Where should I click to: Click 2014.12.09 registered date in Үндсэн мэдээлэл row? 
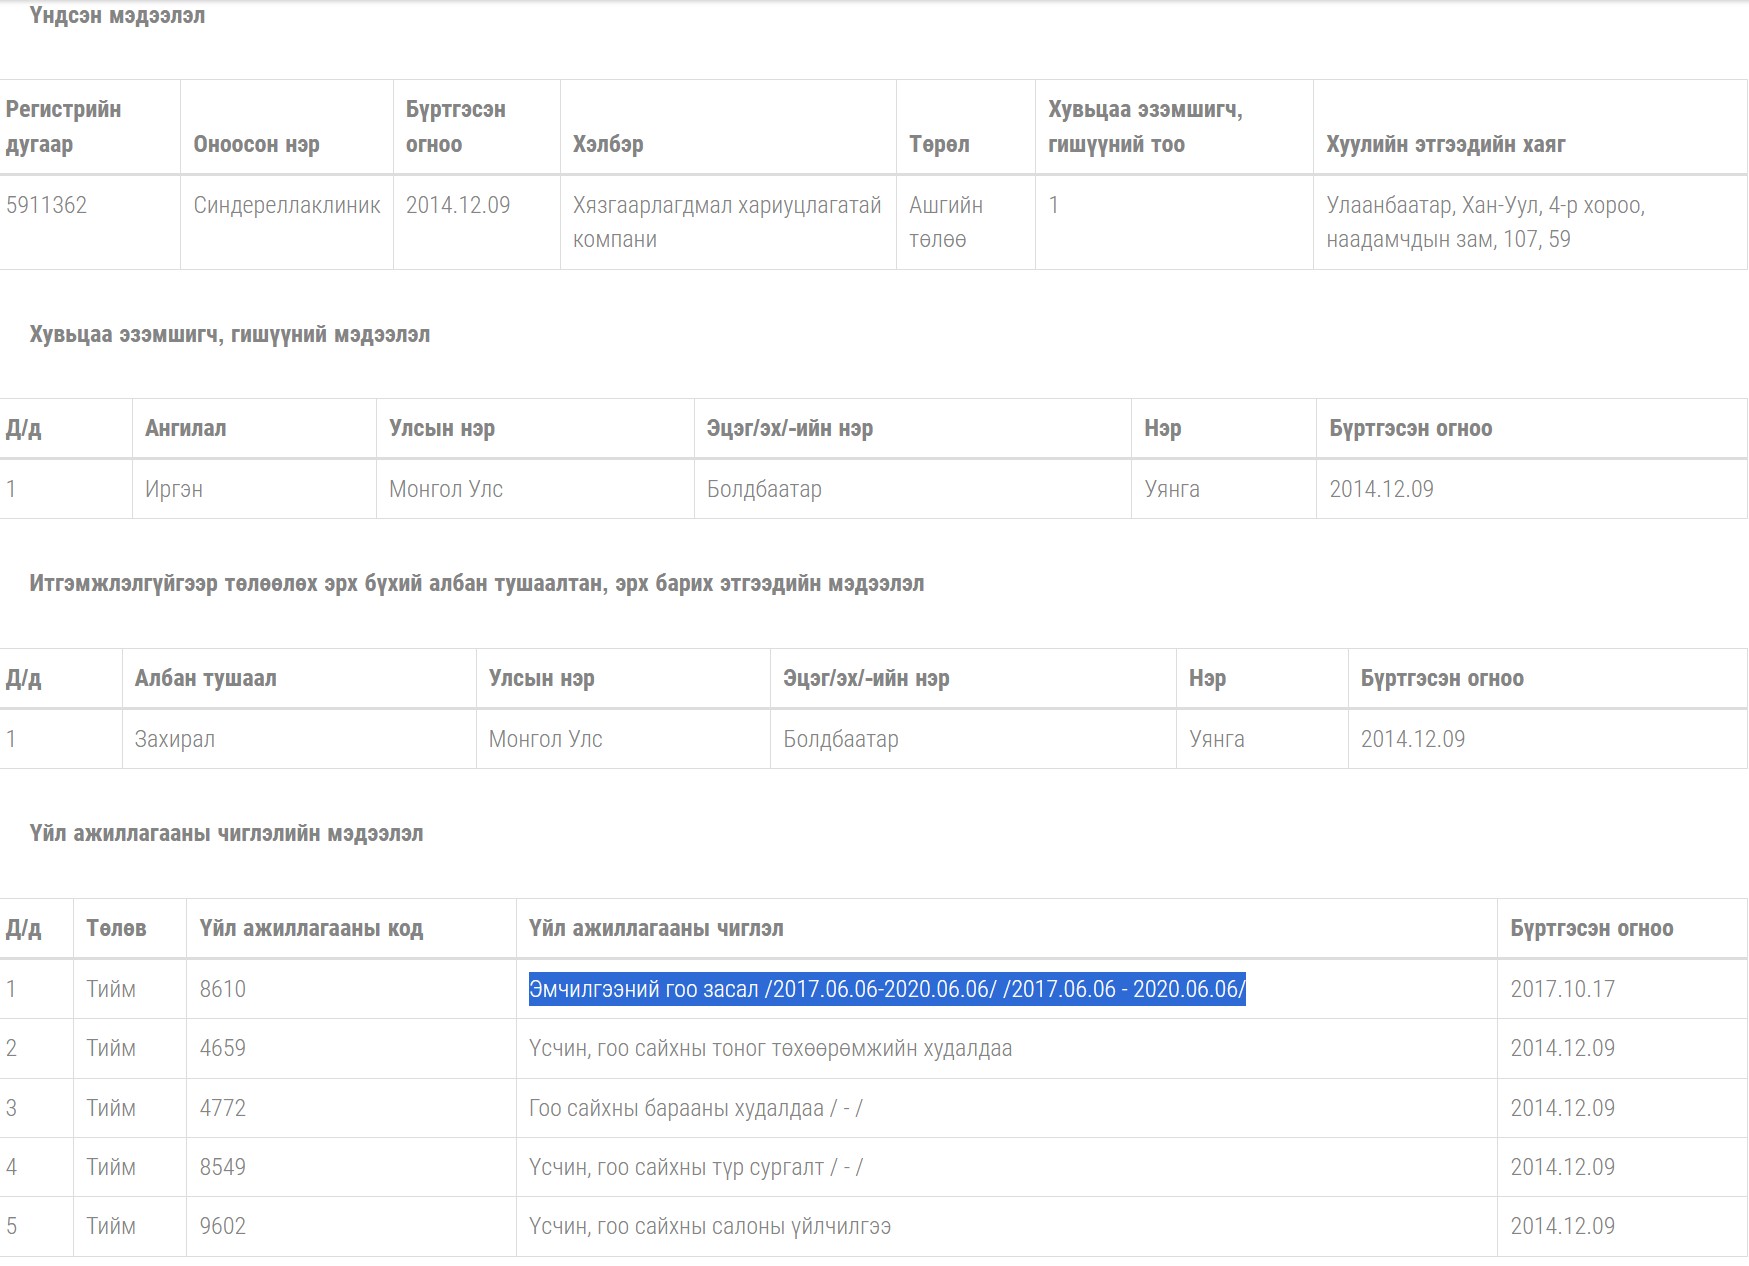pyautogui.click(x=458, y=205)
